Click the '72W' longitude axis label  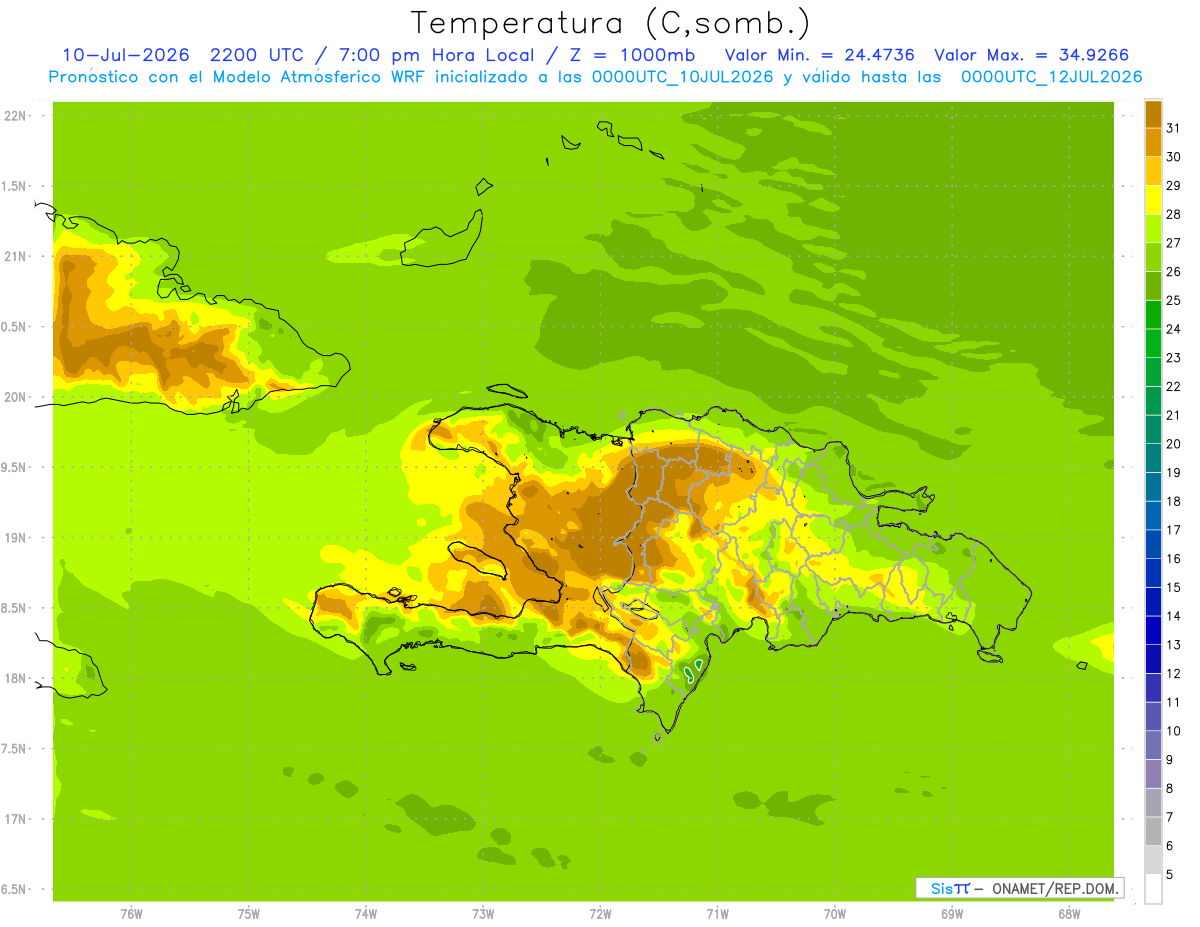point(601,914)
